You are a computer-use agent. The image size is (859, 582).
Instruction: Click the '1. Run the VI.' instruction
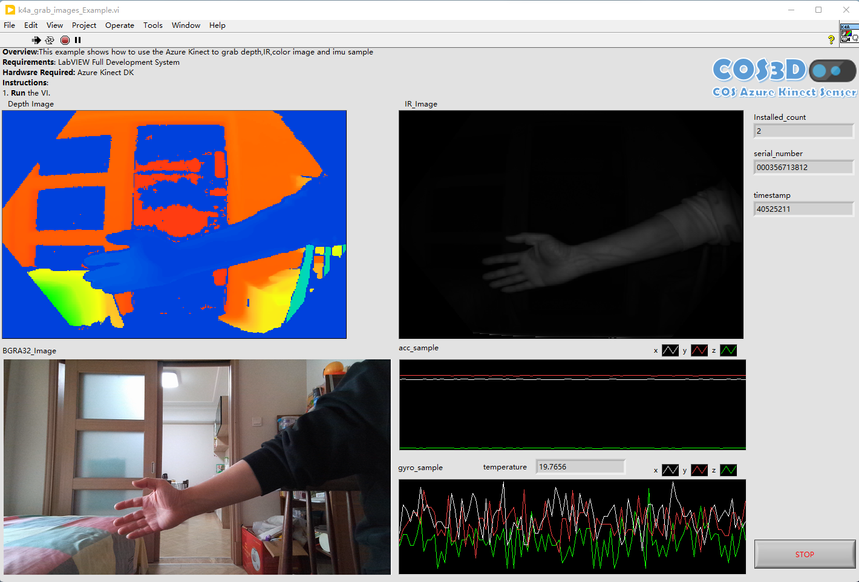coord(26,93)
